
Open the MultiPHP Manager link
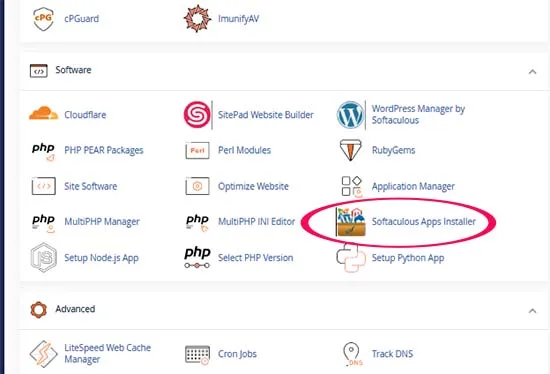(x=102, y=222)
